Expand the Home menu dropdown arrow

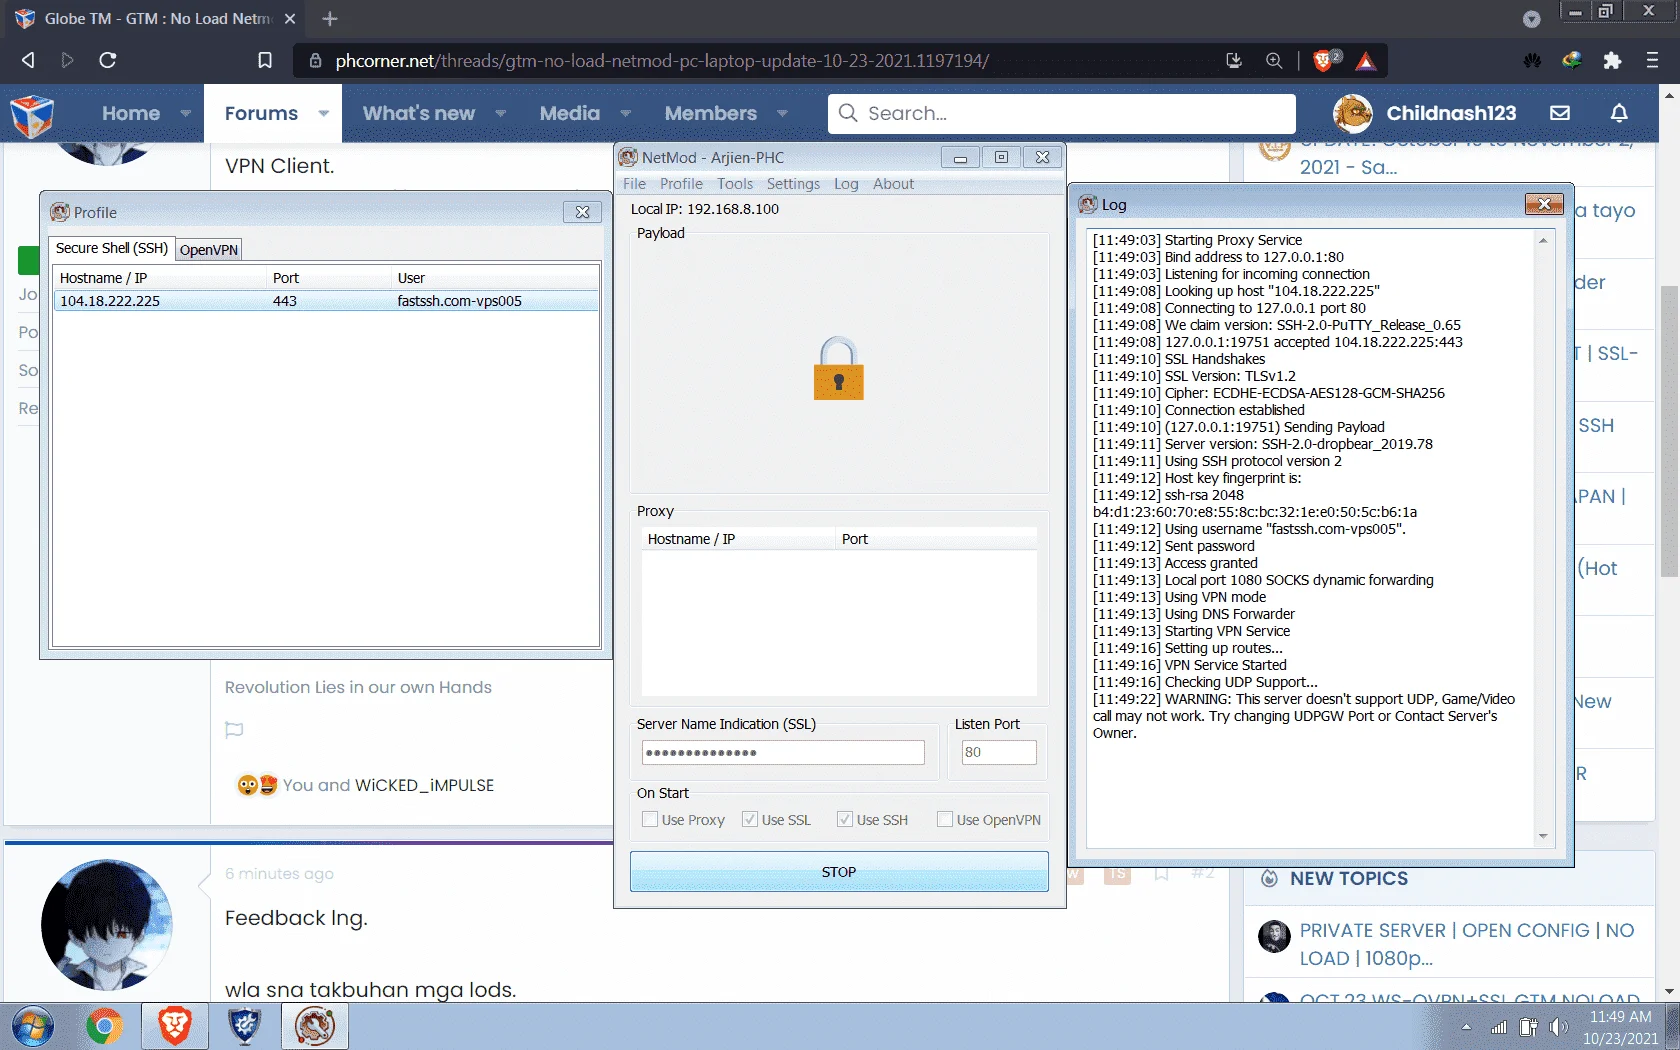coord(186,113)
